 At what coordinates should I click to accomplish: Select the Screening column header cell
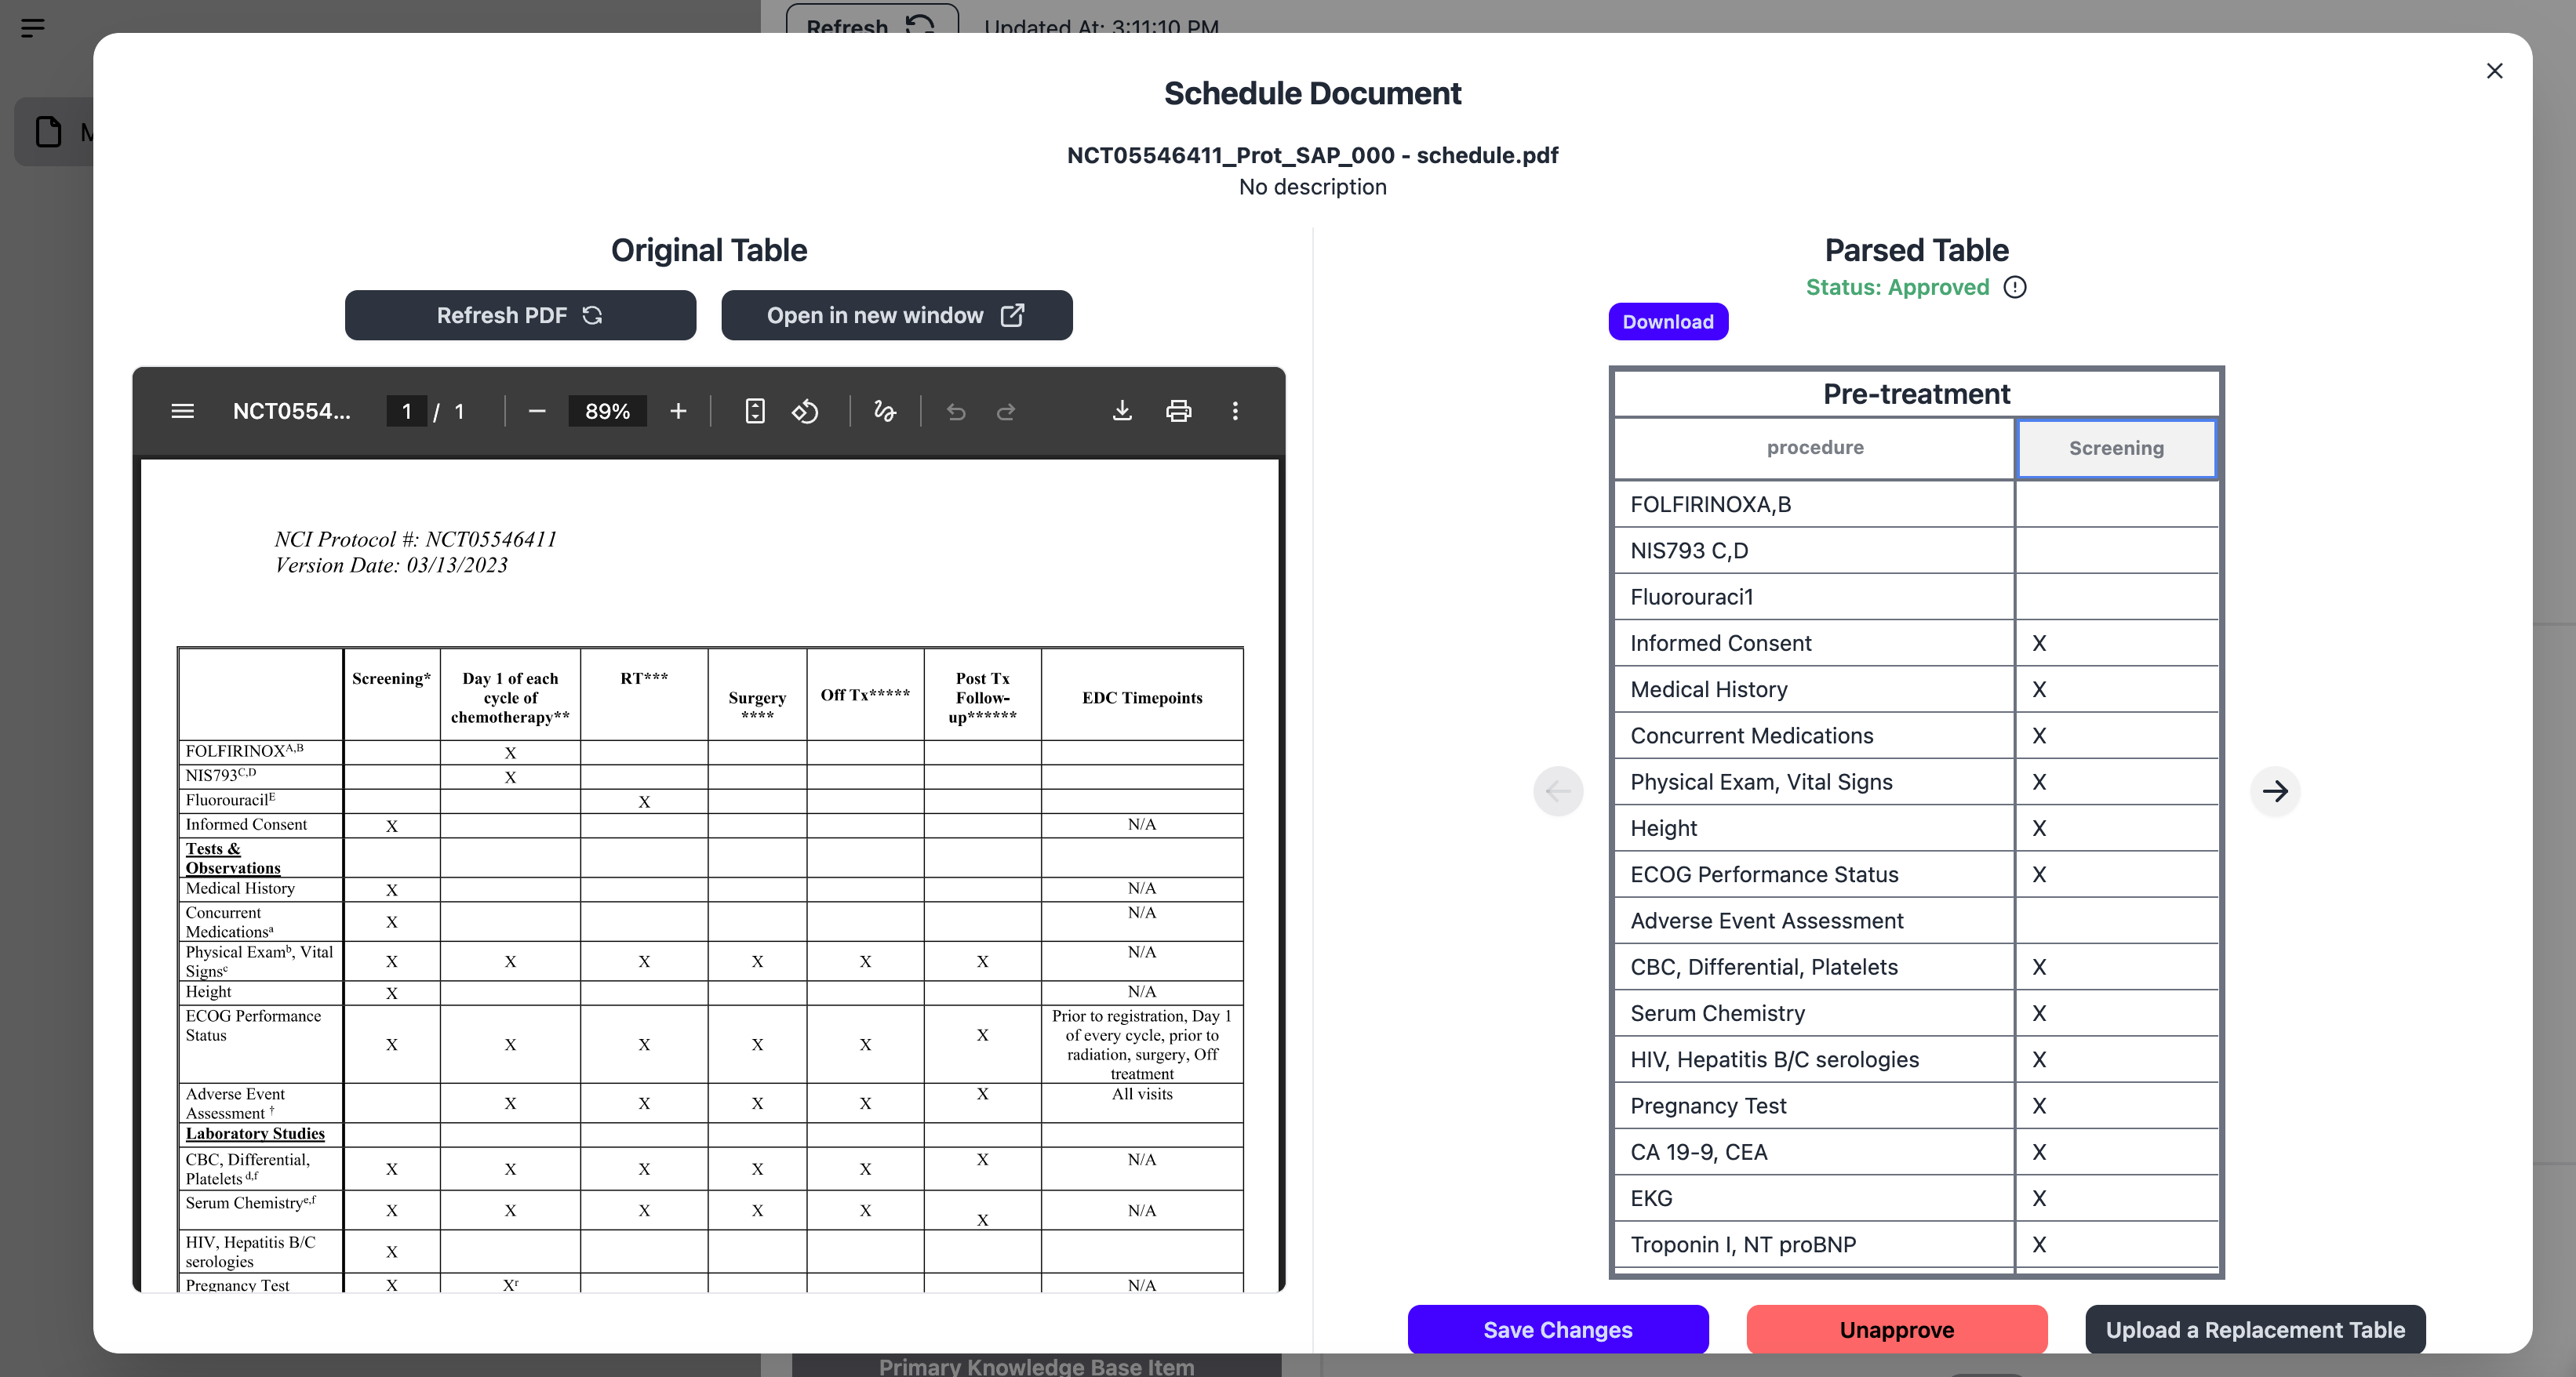[2115, 448]
